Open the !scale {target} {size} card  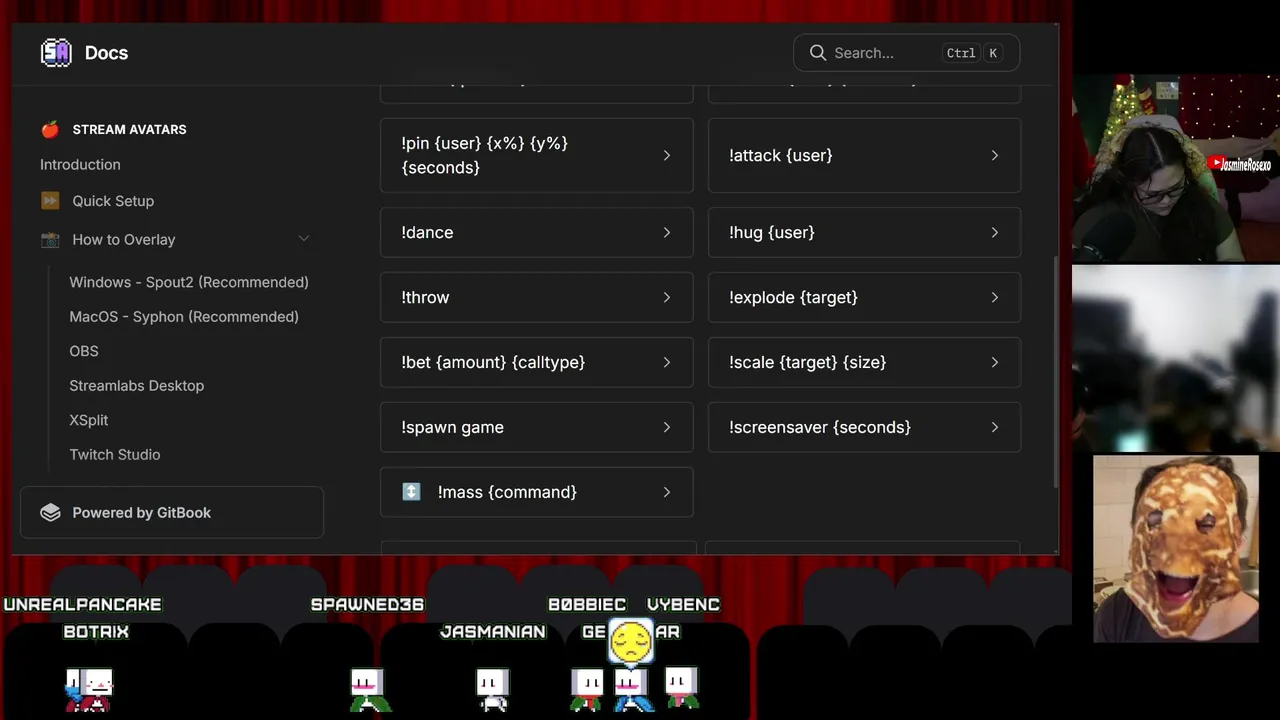[x=865, y=362]
